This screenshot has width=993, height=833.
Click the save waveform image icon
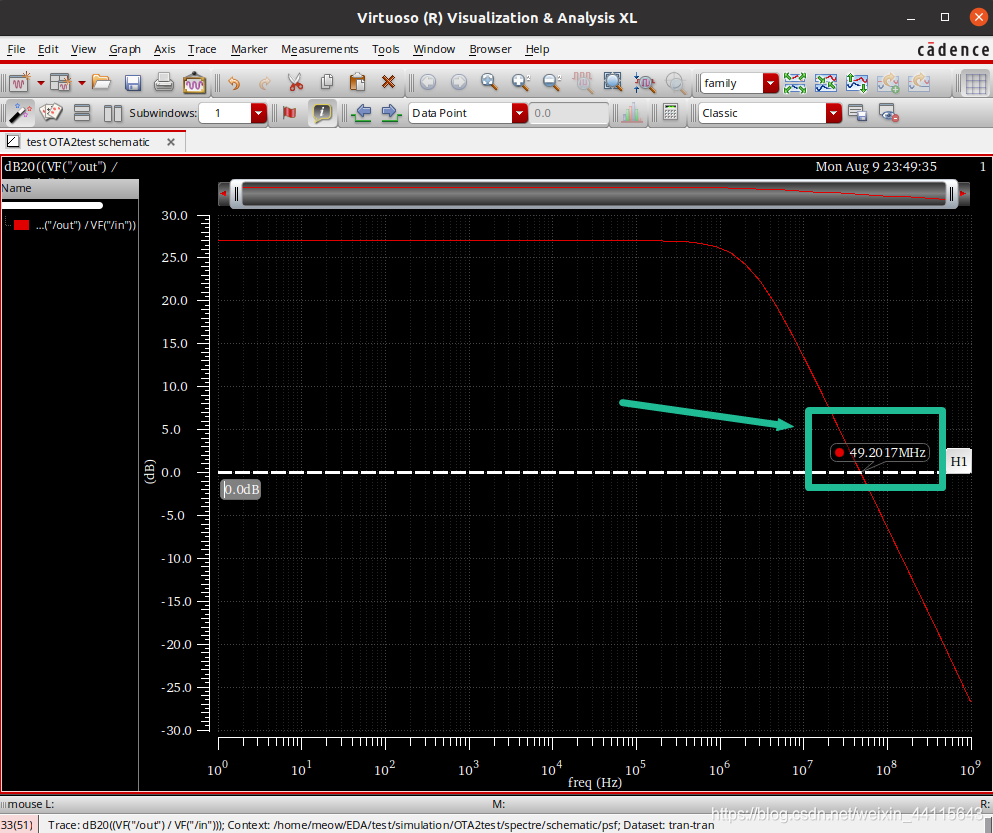pyautogui.click(x=194, y=82)
